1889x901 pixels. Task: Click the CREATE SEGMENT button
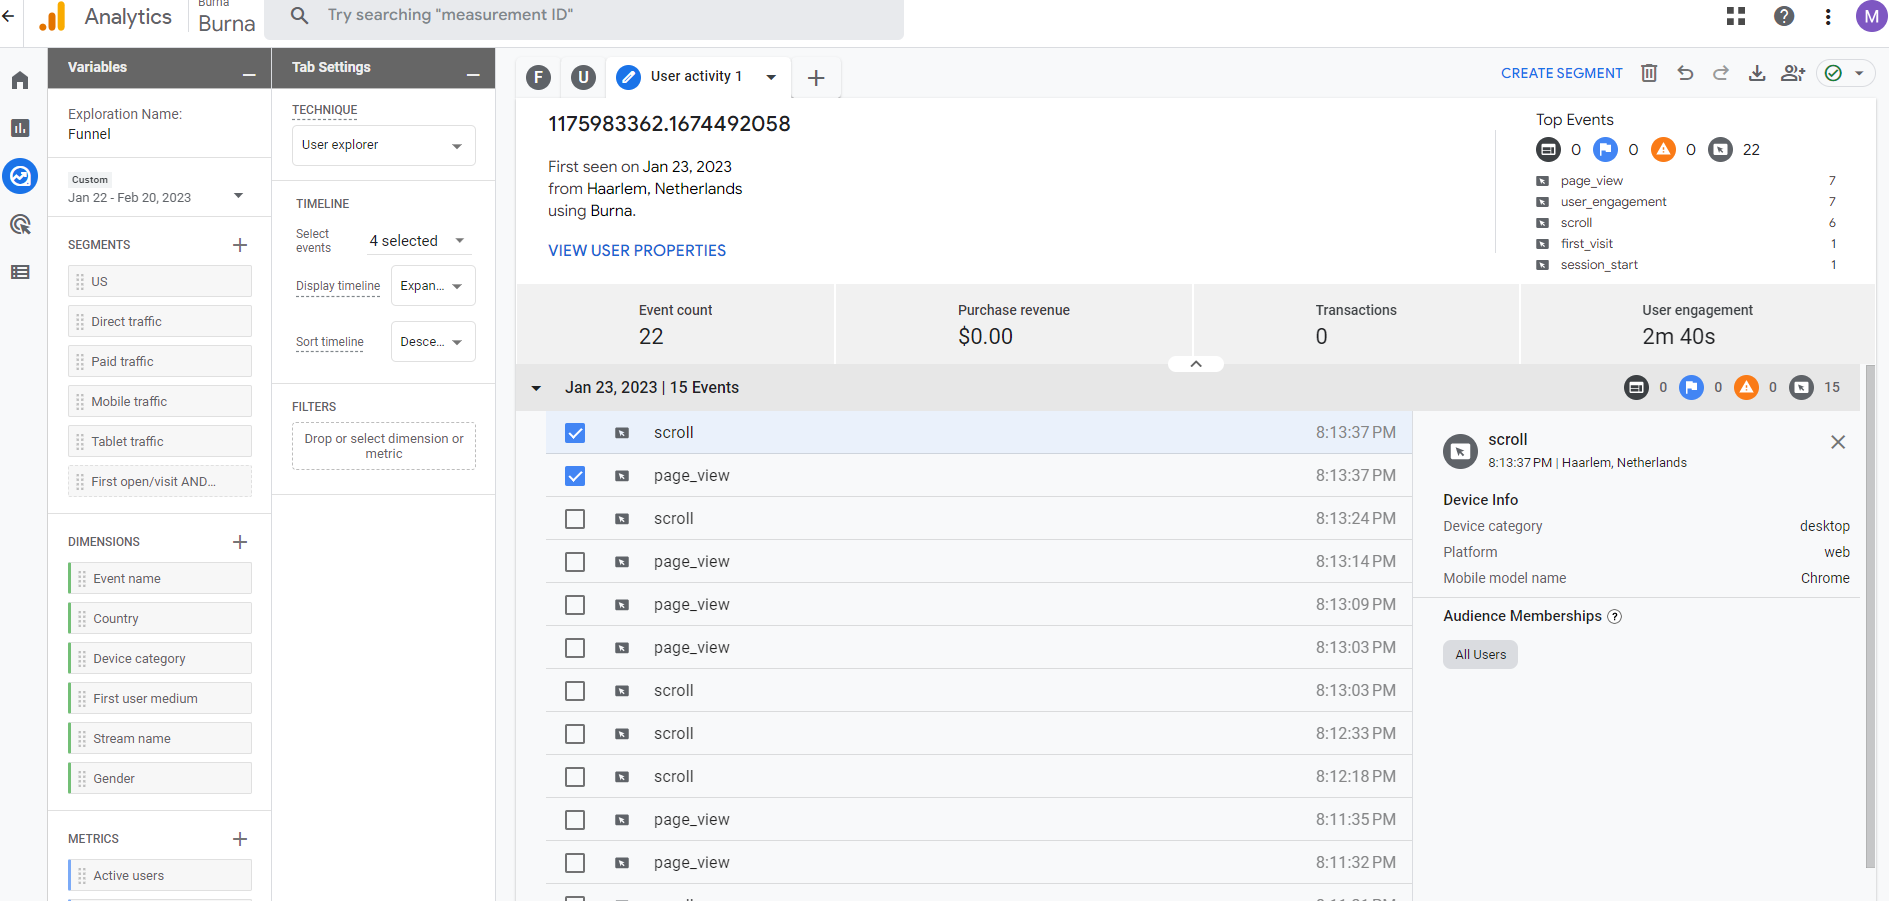(x=1561, y=73)
